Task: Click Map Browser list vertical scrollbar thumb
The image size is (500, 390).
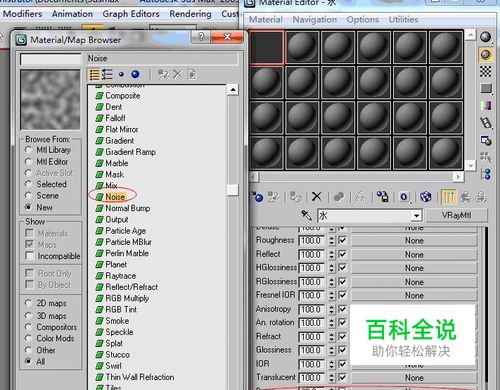Action: 233,190
